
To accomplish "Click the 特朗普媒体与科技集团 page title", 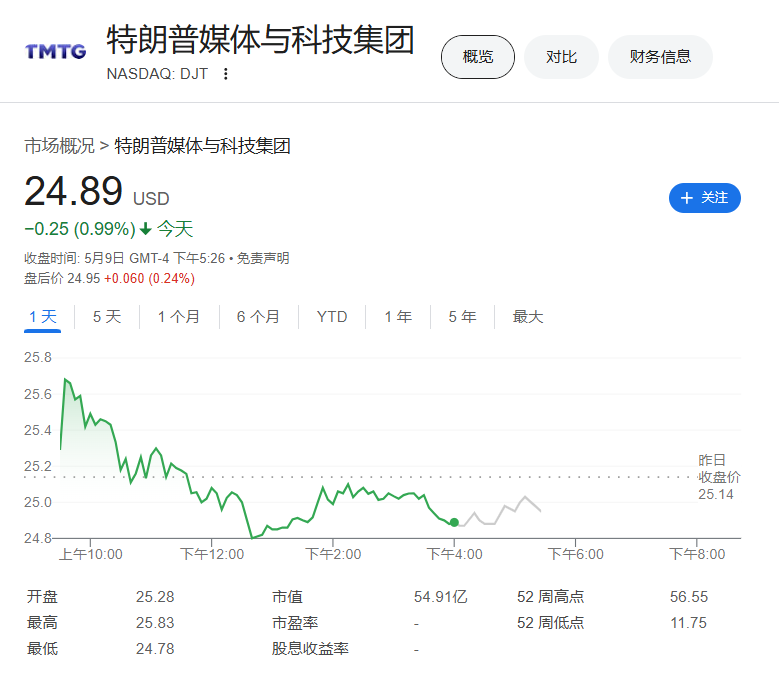I will [x=260, y=39].
